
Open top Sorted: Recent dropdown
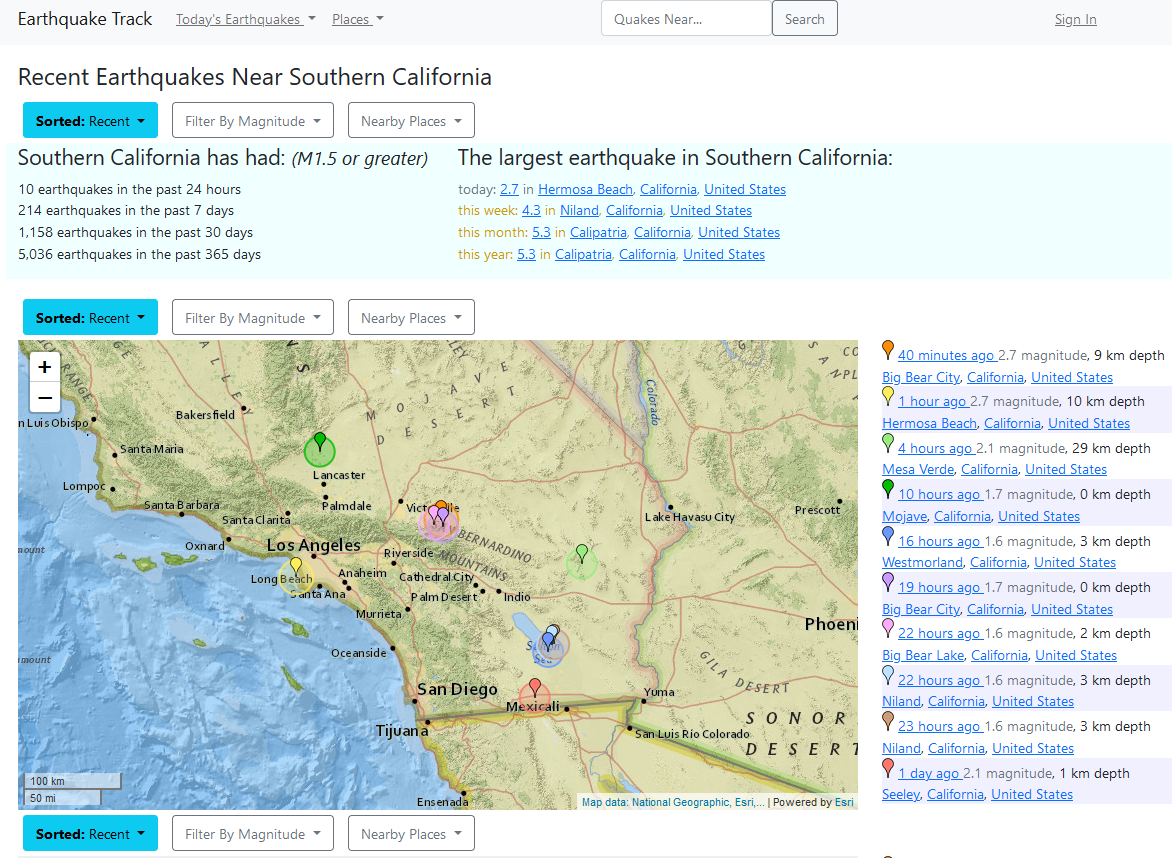[90, 120]
